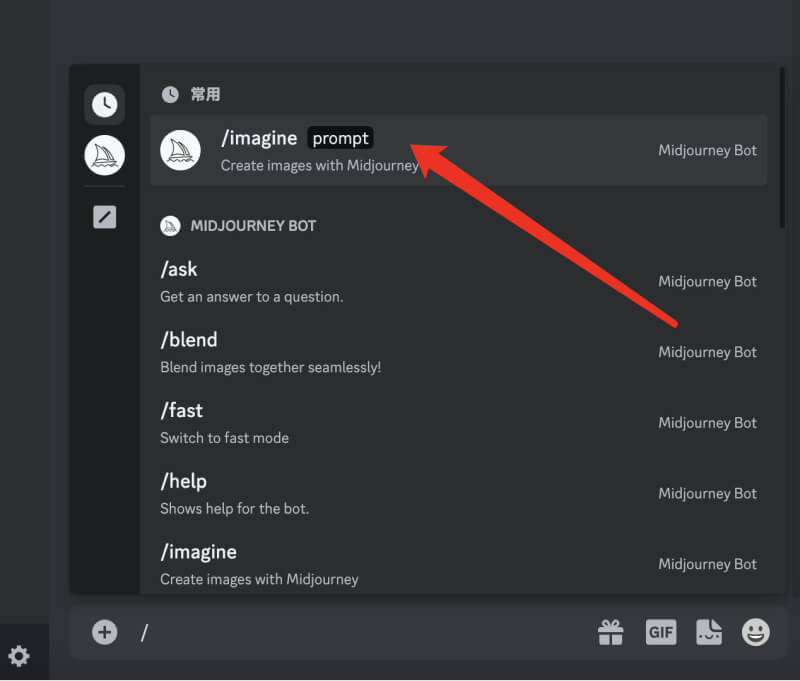The height and width of the screenshot is (681, 800).
Task: Click Midjourney Bot label on /help row
Action: pos(708,493)
